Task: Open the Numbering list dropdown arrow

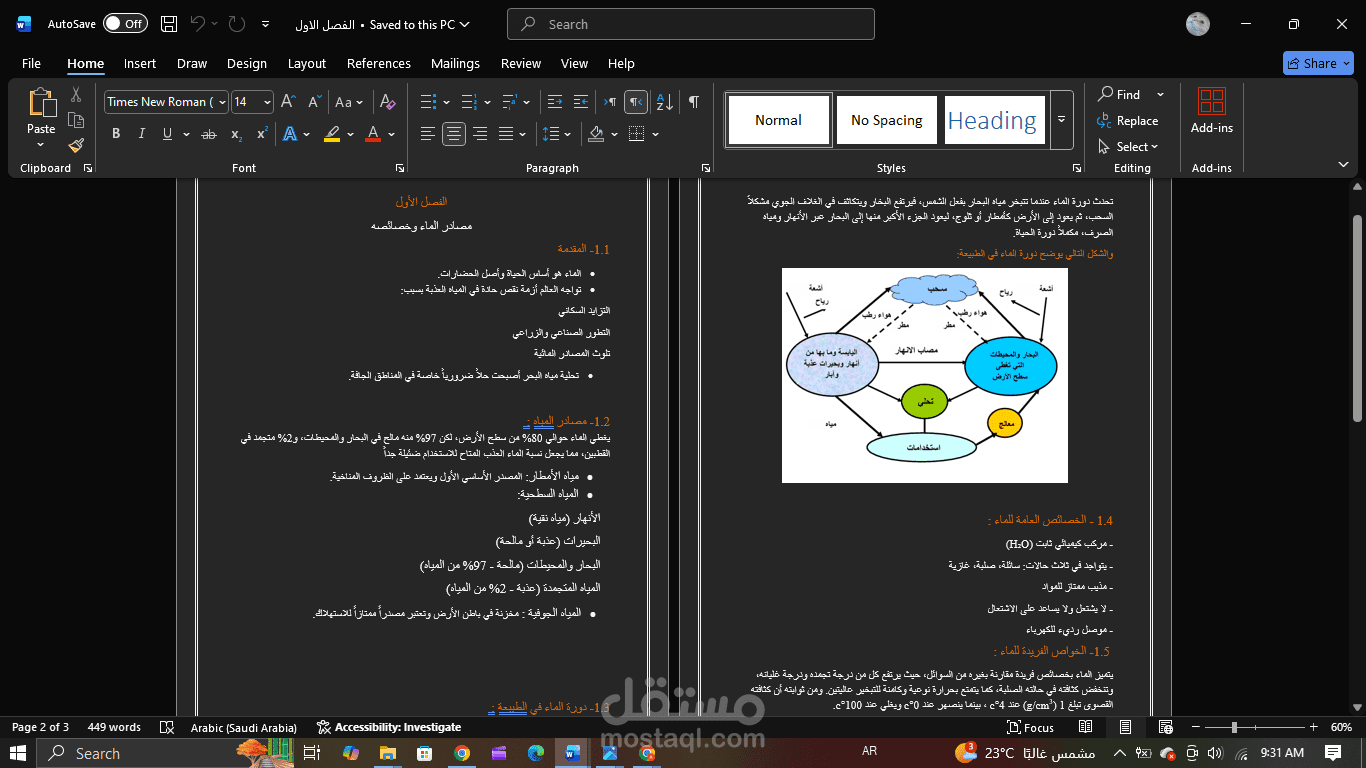Action: (x=486, y=102)
